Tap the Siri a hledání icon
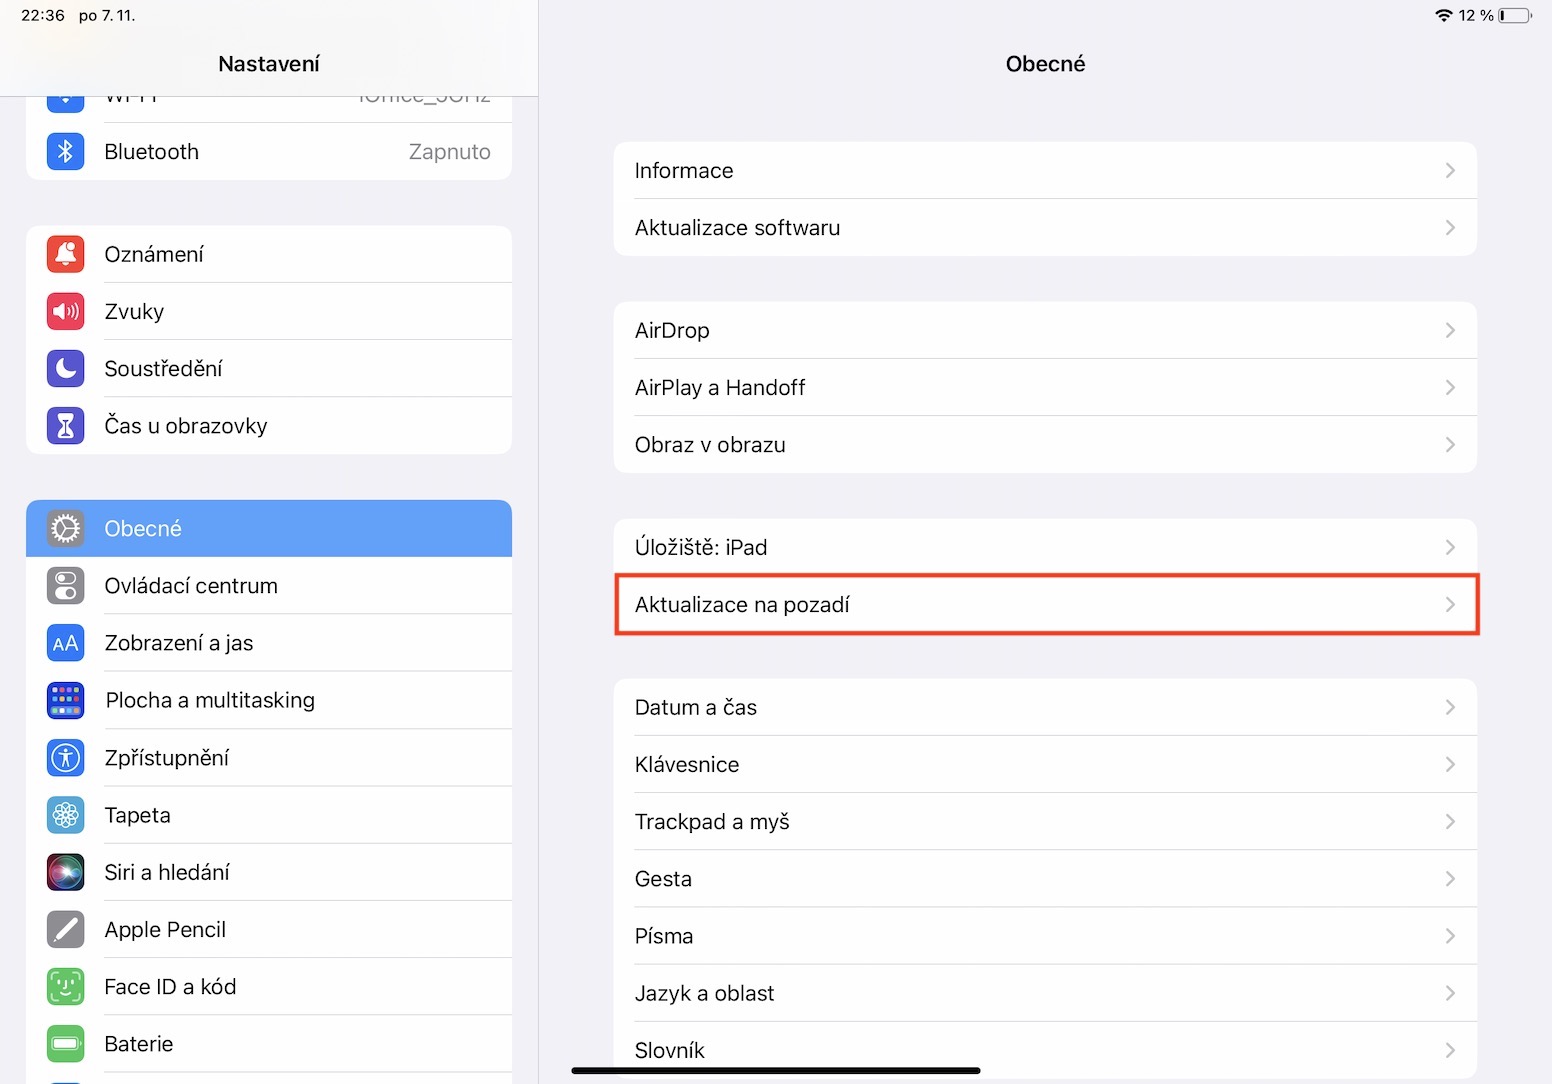 66,873
